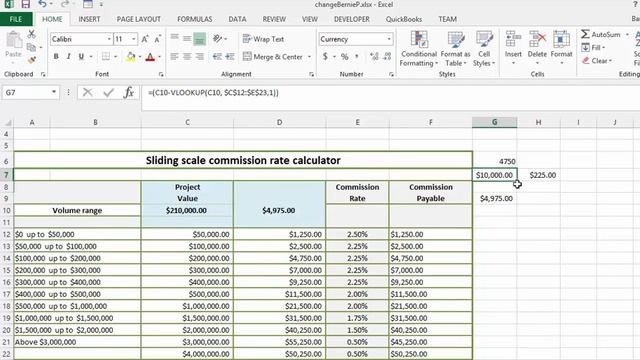Click the Format Painter brush icon
This screenshot has width=640, height=360.
point(31,60)
